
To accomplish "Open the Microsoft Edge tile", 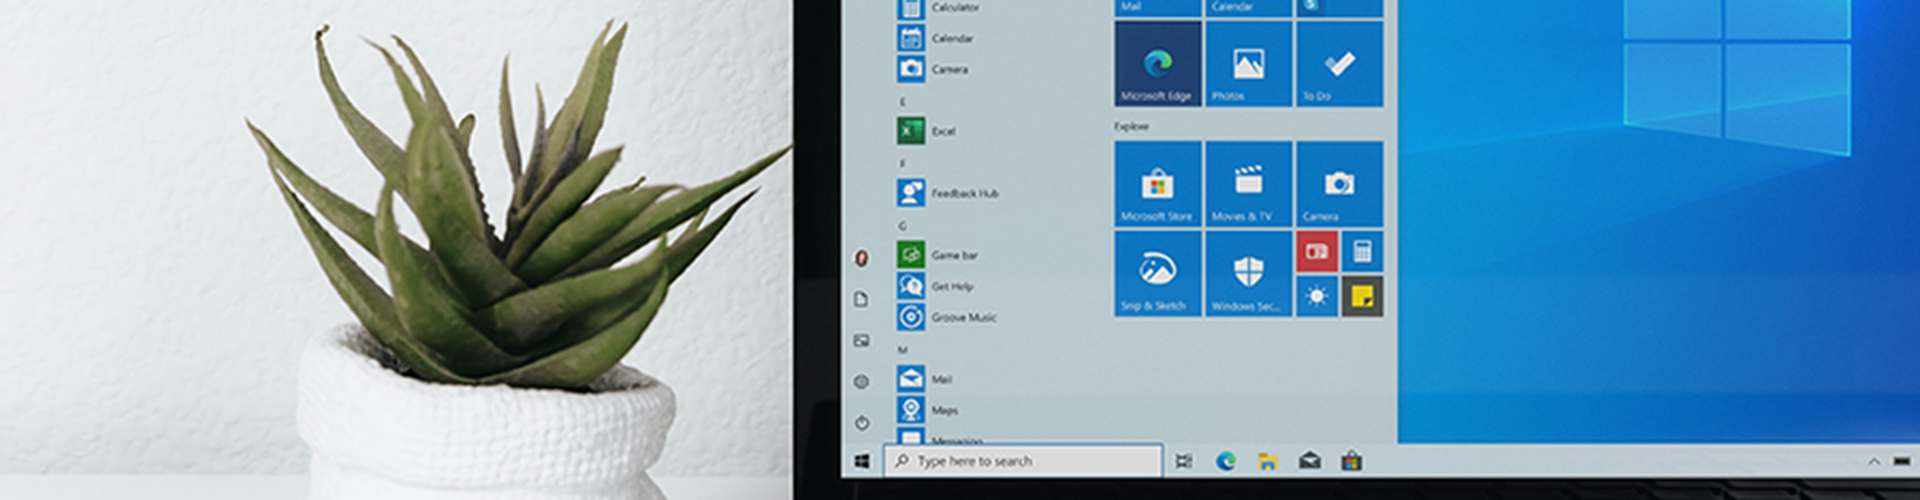I will click(1158, 64).
